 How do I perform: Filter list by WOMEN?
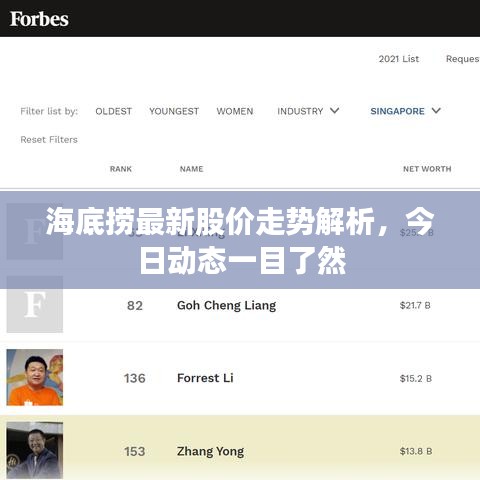click(235, 111)
